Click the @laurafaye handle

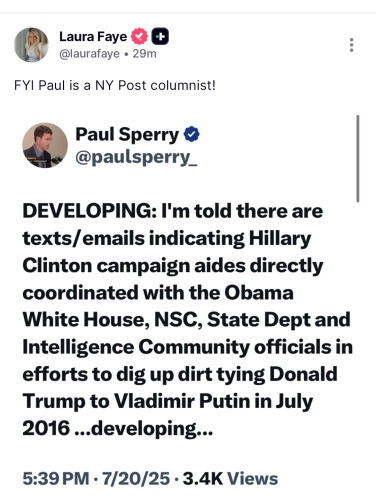tap(89, 54)
